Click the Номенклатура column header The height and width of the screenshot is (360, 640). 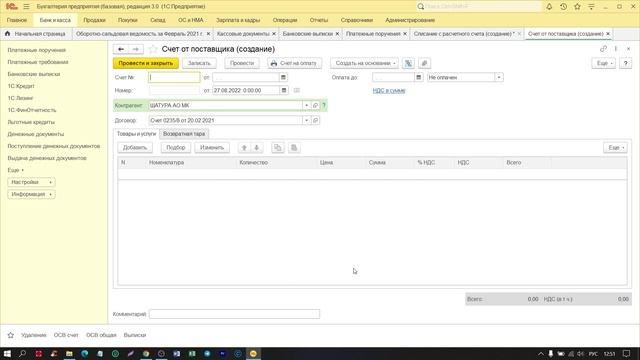pyautogui.click(x=167, y=162)
